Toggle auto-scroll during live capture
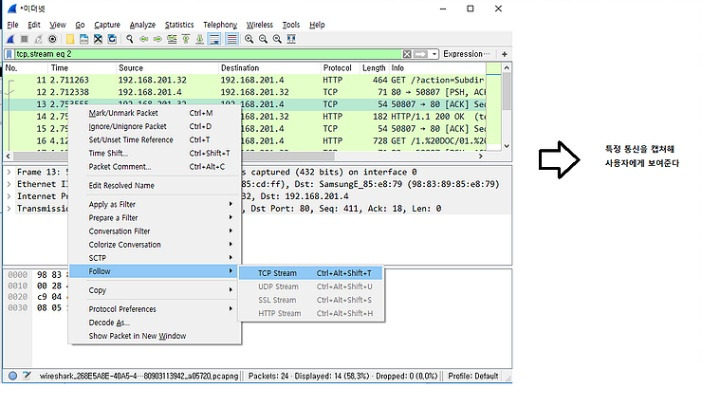This screenshot has height=394, width=702. coord(214,39)
